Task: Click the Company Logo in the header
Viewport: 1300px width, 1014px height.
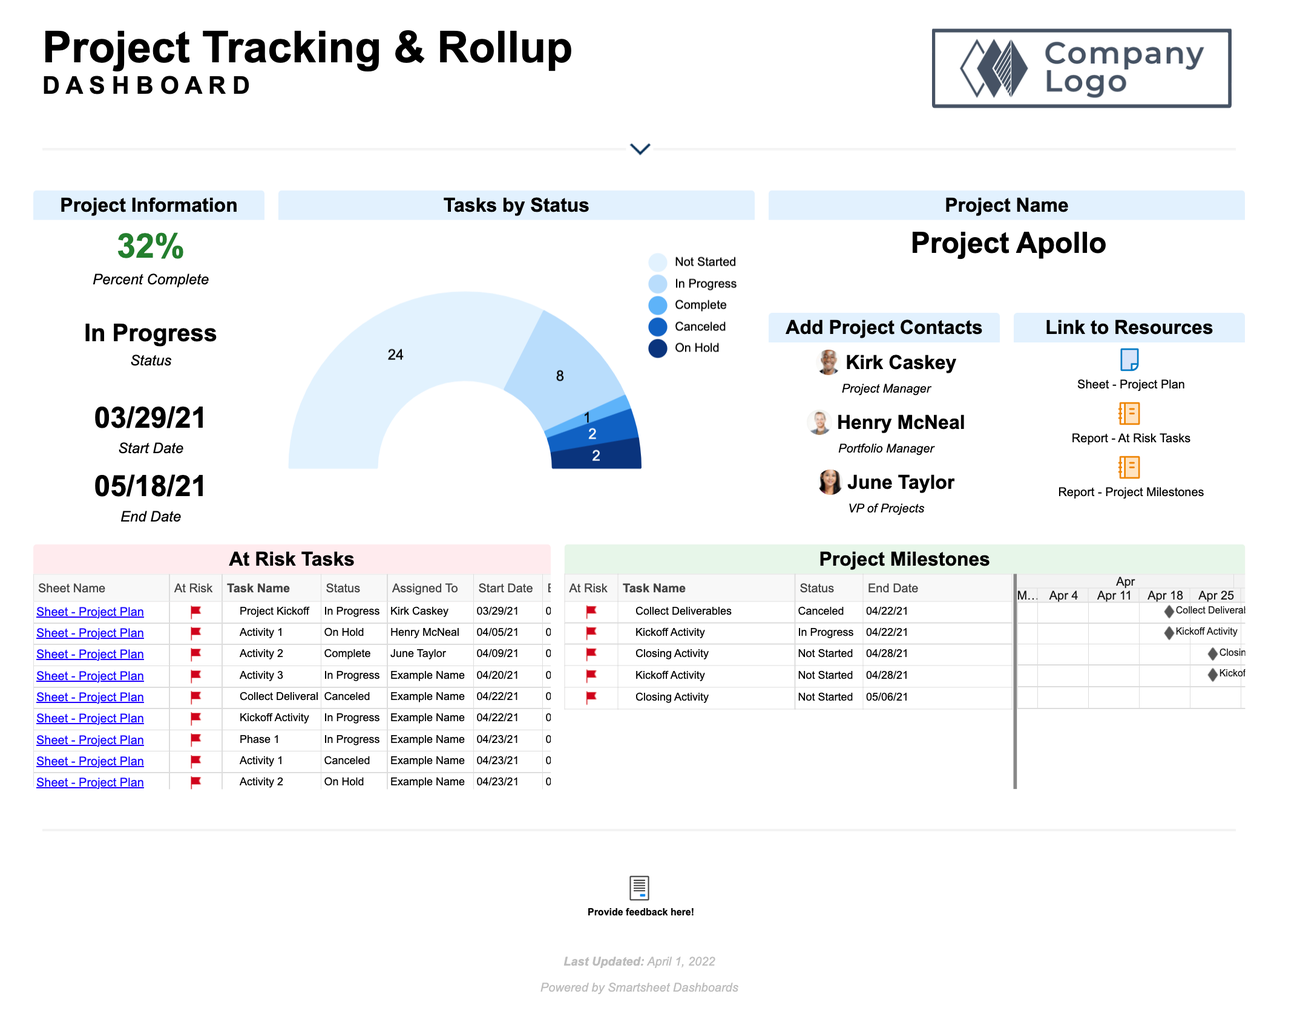Action: tap(1081, 67)
